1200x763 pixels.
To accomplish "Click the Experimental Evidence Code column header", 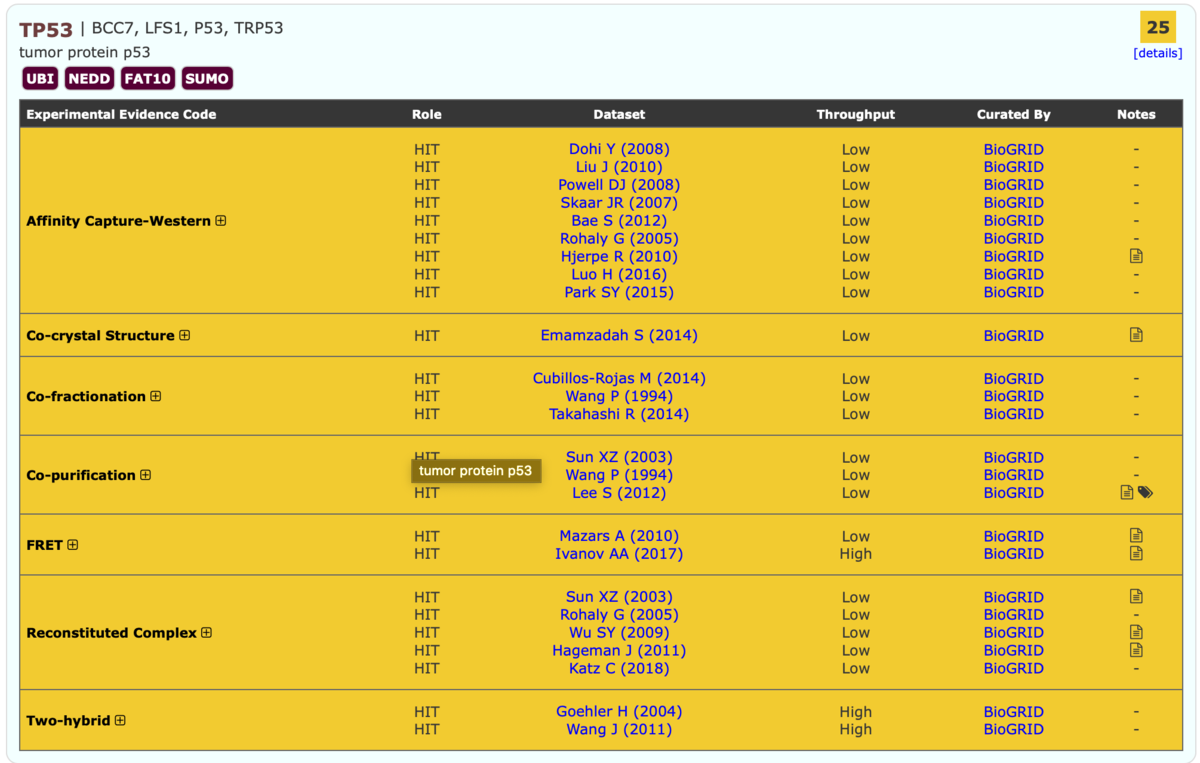I will [121, 114].
